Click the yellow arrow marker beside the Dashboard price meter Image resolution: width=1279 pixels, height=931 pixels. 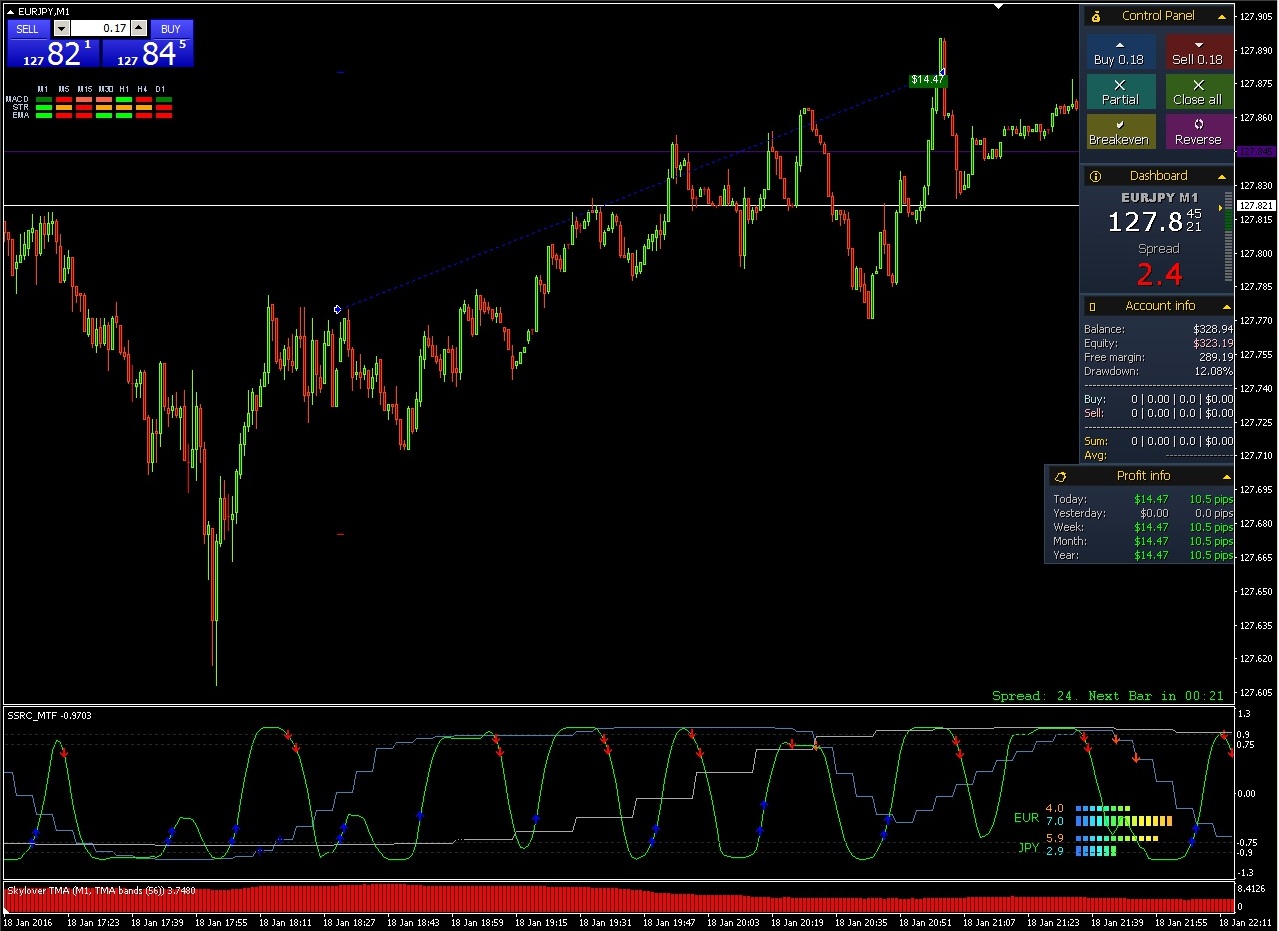(1220, 208)
